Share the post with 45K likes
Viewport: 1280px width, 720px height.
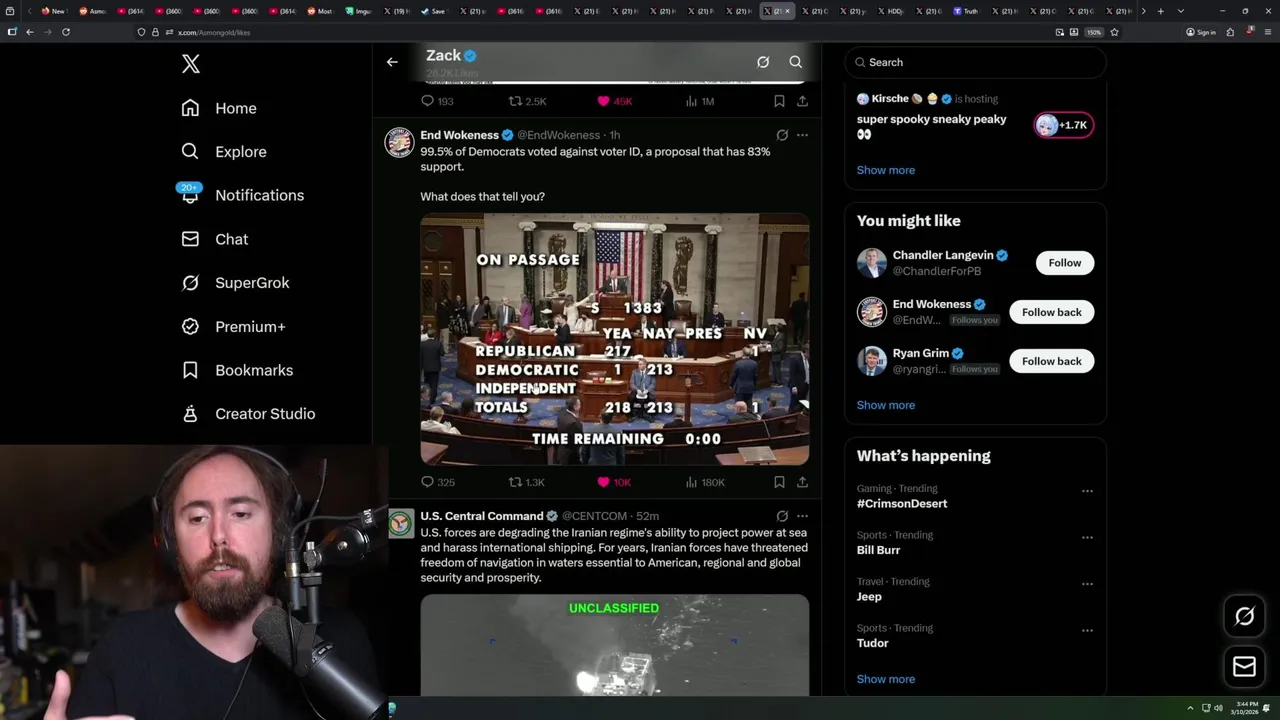tap(802, 101)
